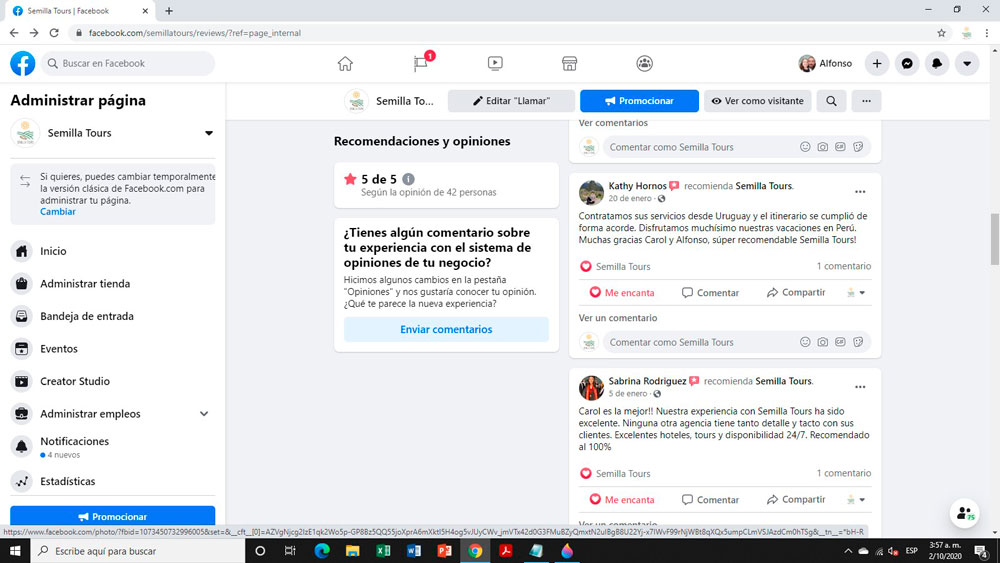Click the sidebar Promocionar button
This screenshot has width=1000, height=563.
click(x=112, y=516)
